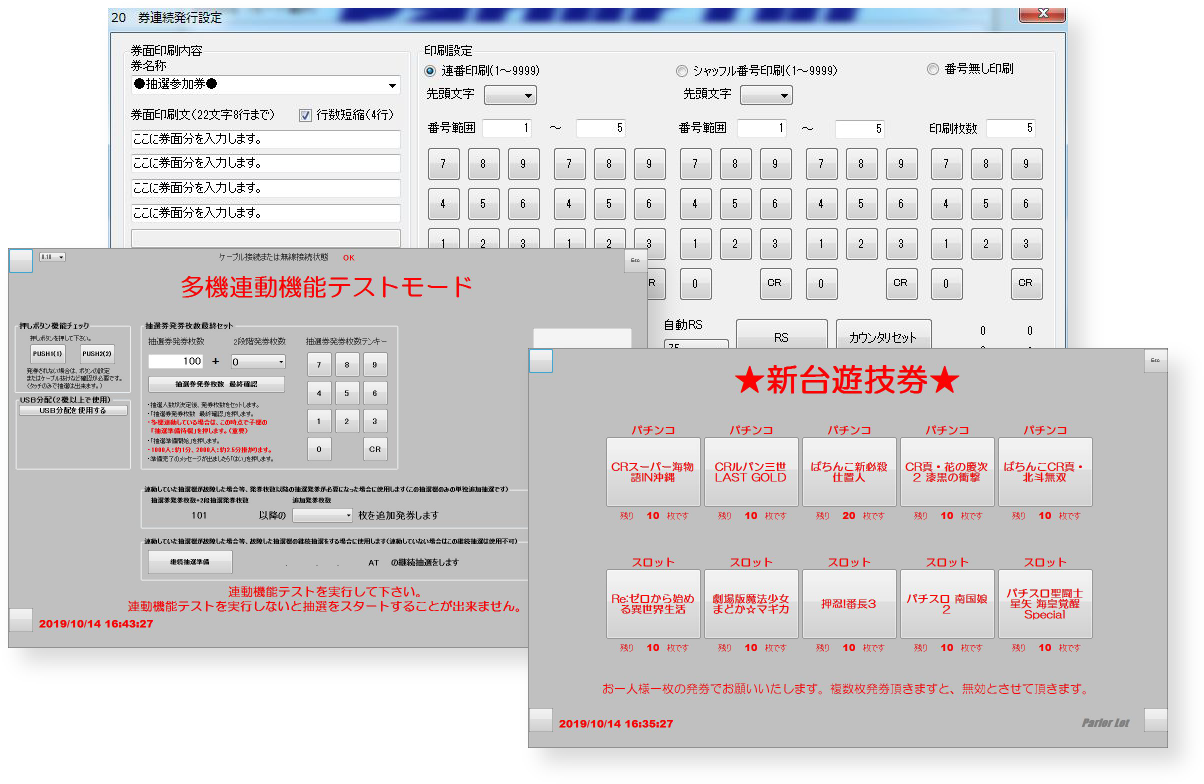The image size is (1204, 784).
Task: Click the 抽選券発券枚数 field showing 100
Action: point(176,361)
